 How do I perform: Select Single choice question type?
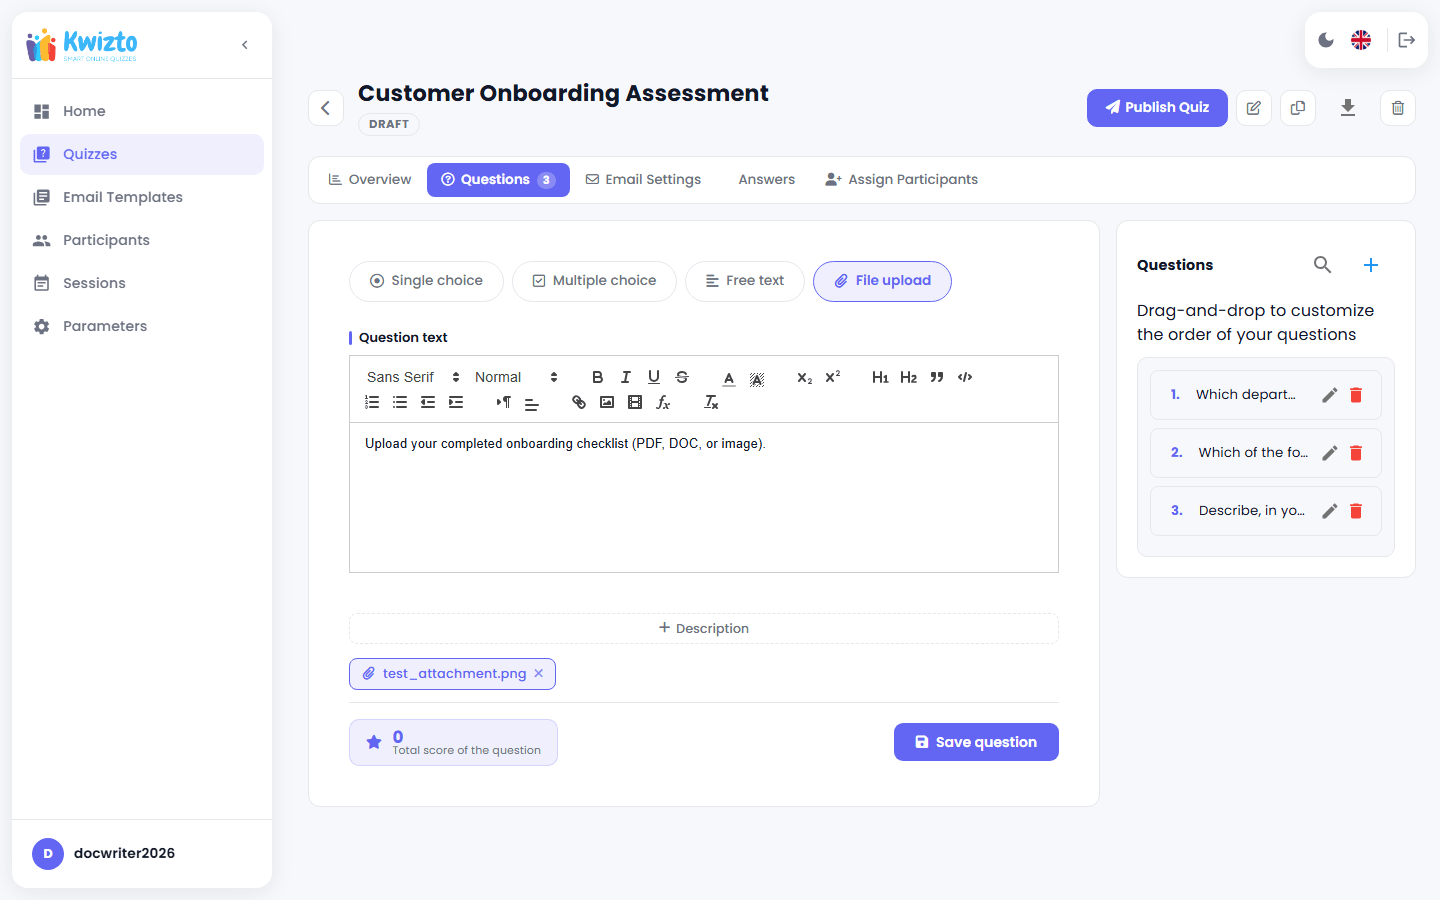click(426, 281)
